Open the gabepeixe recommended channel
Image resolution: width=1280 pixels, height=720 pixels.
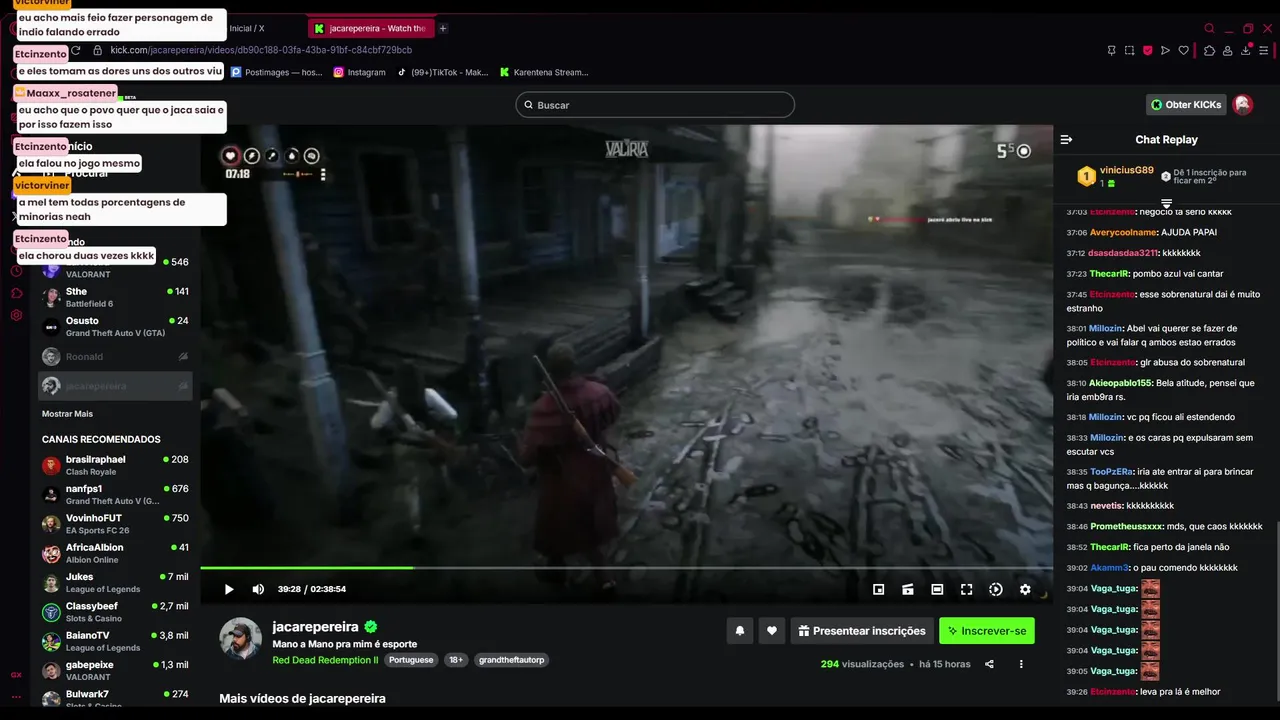click(x=115, y=671)
